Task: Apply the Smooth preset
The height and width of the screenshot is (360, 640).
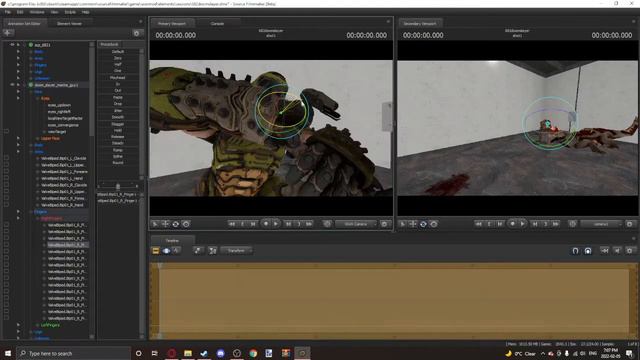Action: [x=118, y=117]
